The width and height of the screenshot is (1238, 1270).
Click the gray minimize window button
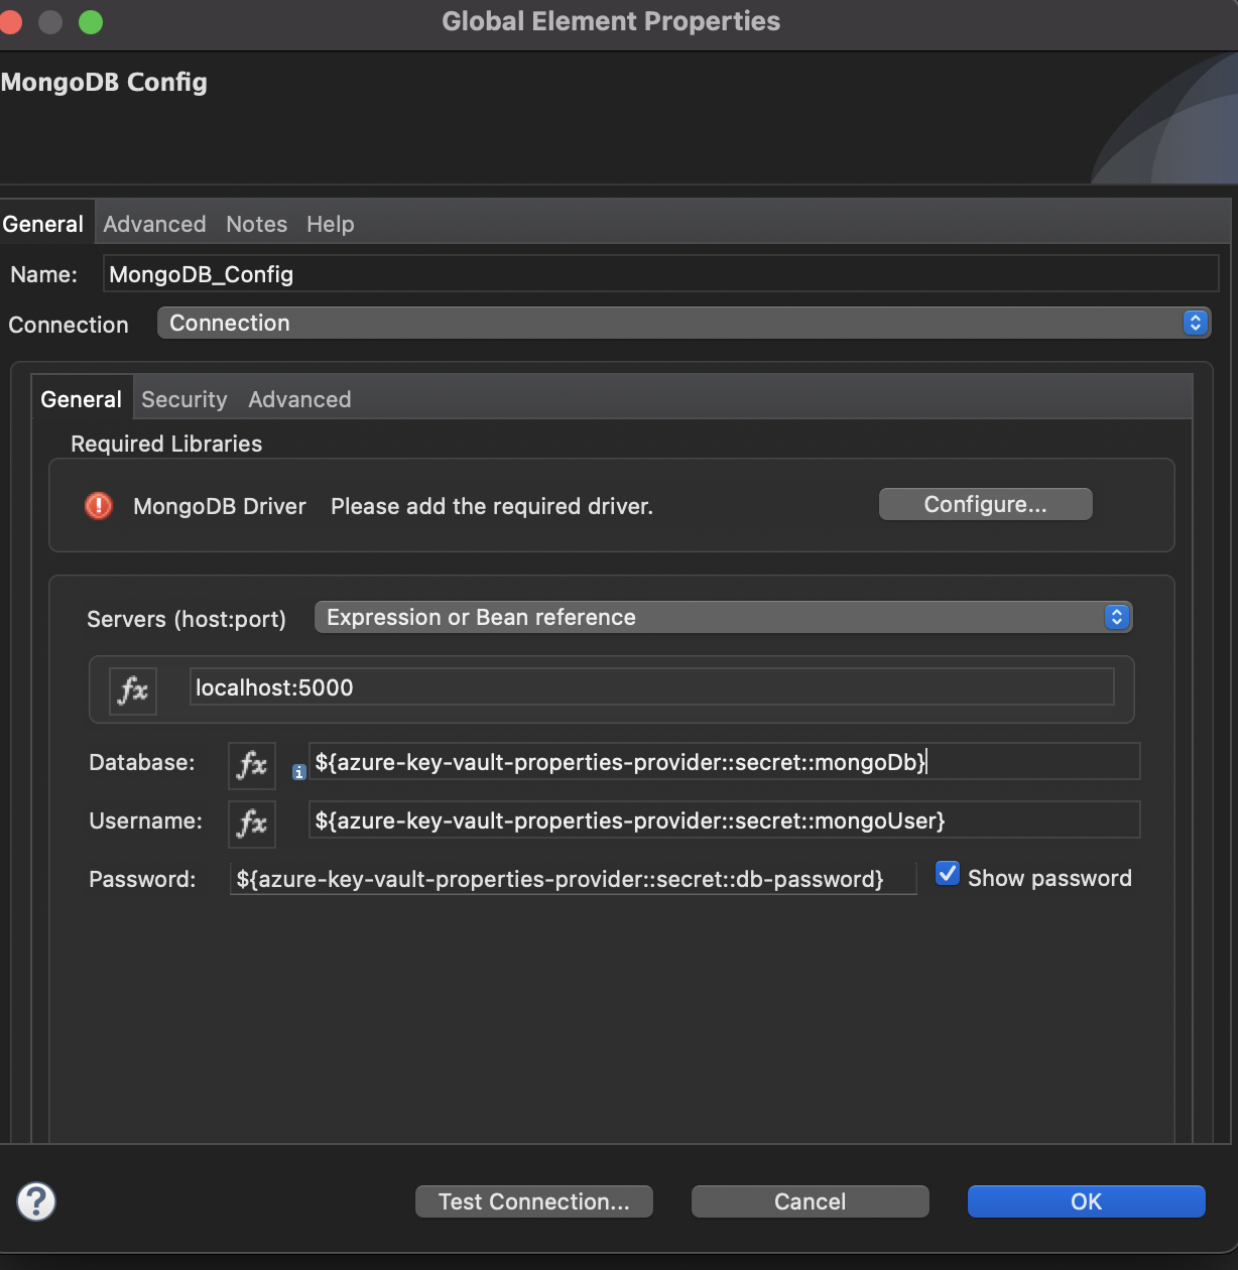click(50, 22)
